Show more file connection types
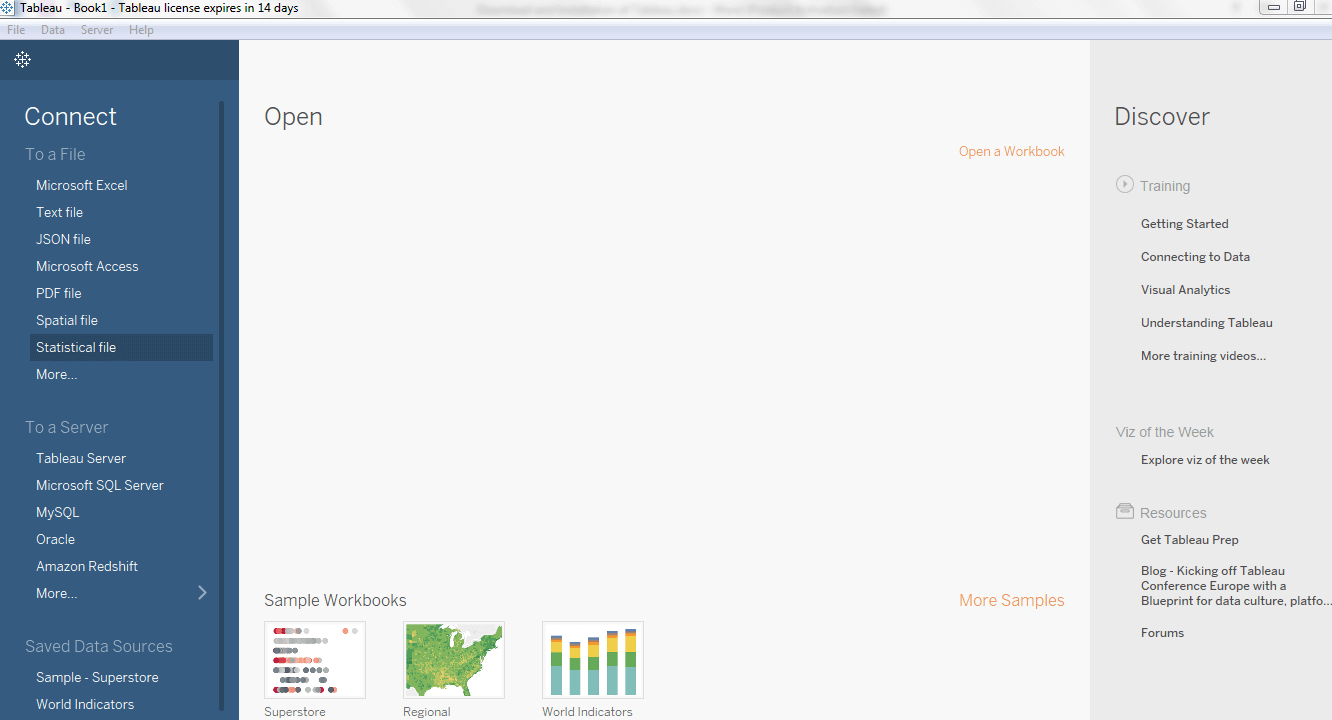The width and height of the screenshot is (1332, 720). pyautogui.click(x=56, y=374)
